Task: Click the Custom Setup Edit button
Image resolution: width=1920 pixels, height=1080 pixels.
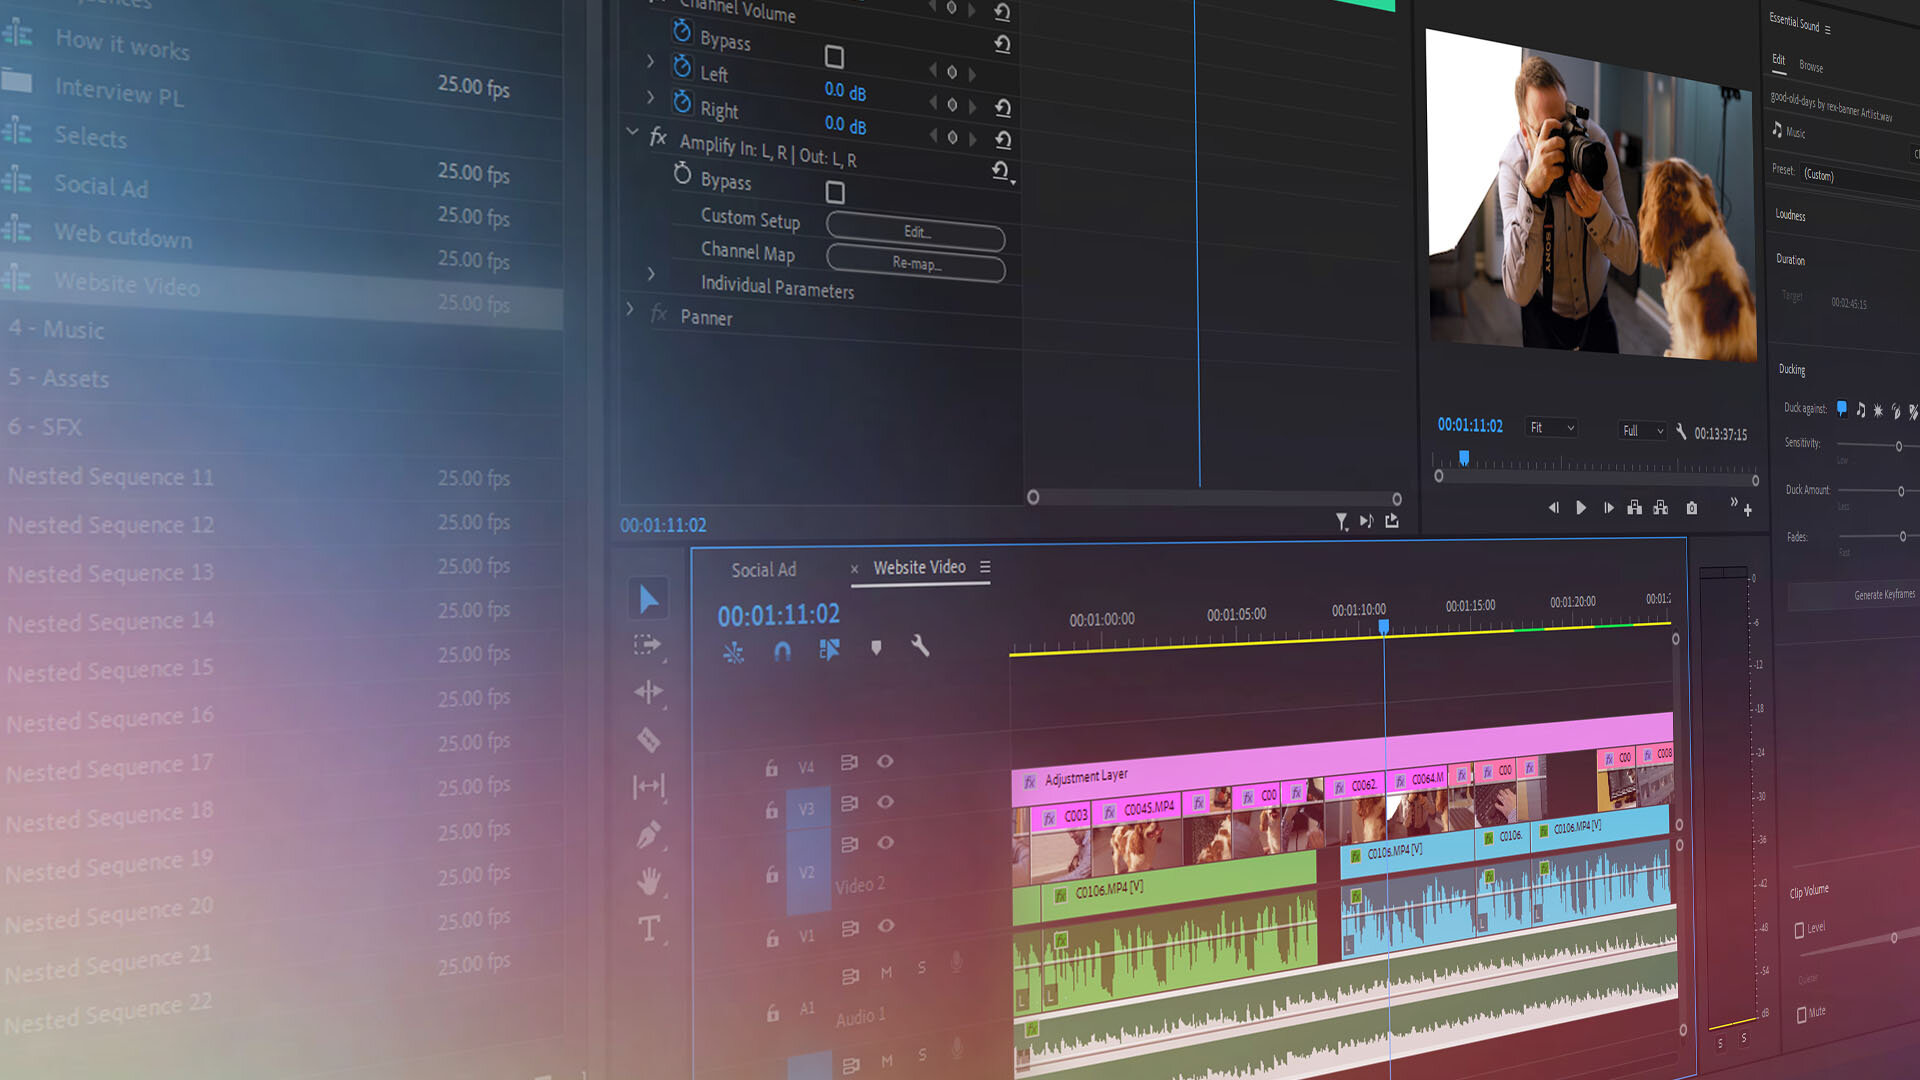Action: pos(915,233)
